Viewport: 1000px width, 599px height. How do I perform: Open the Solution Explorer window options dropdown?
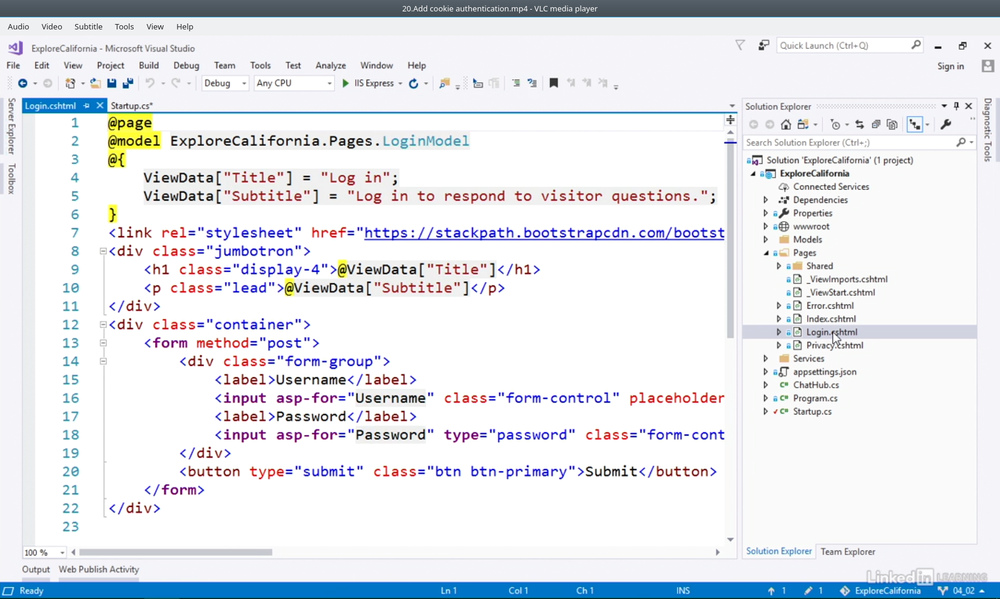click(944, 106)
